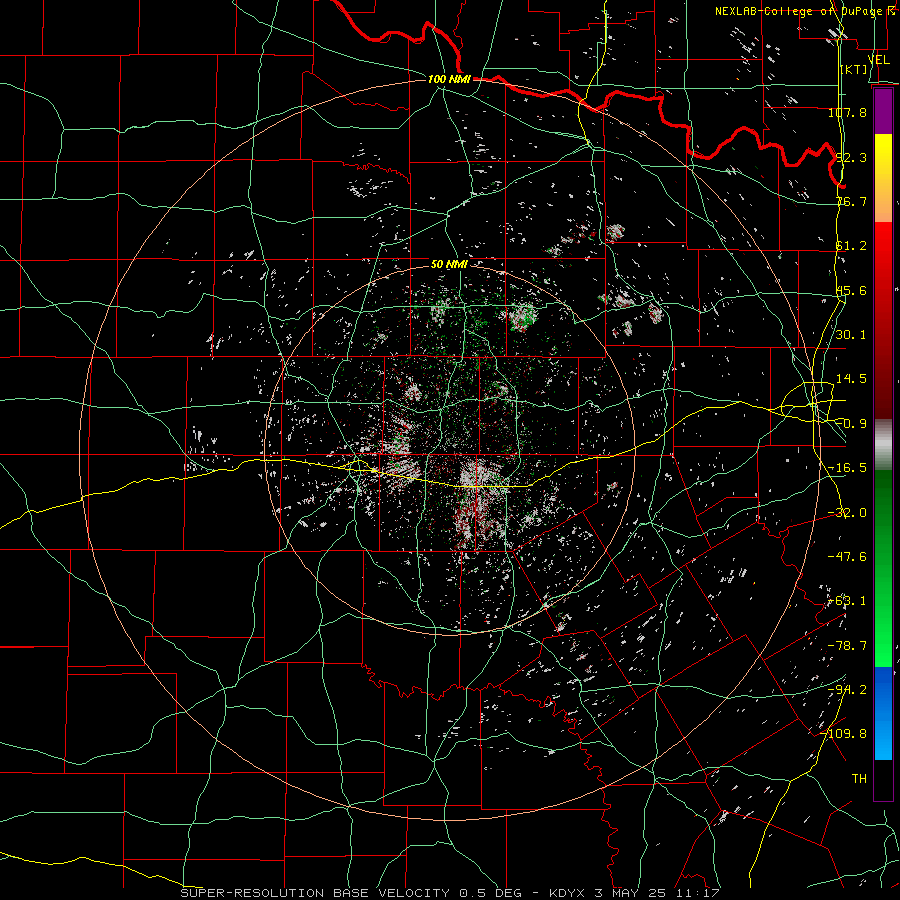Screen dimensions: 900x900
Task: Click the 45.6 scale value
Action: [851, 290]
